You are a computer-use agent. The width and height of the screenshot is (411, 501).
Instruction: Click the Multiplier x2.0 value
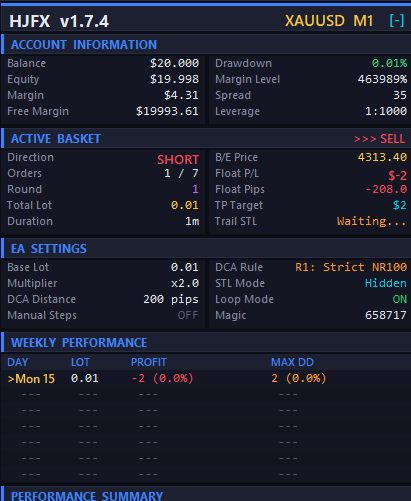pos(185,283)
